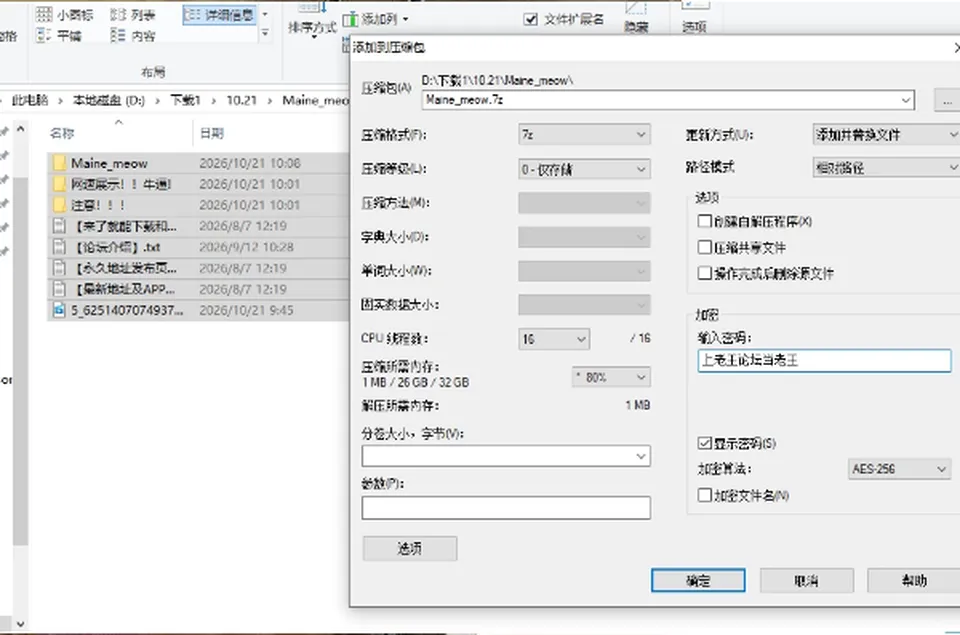Viewport: 960px width, 635px height.
Task: Click the 输入密码 text field
Action: (824, 361)
